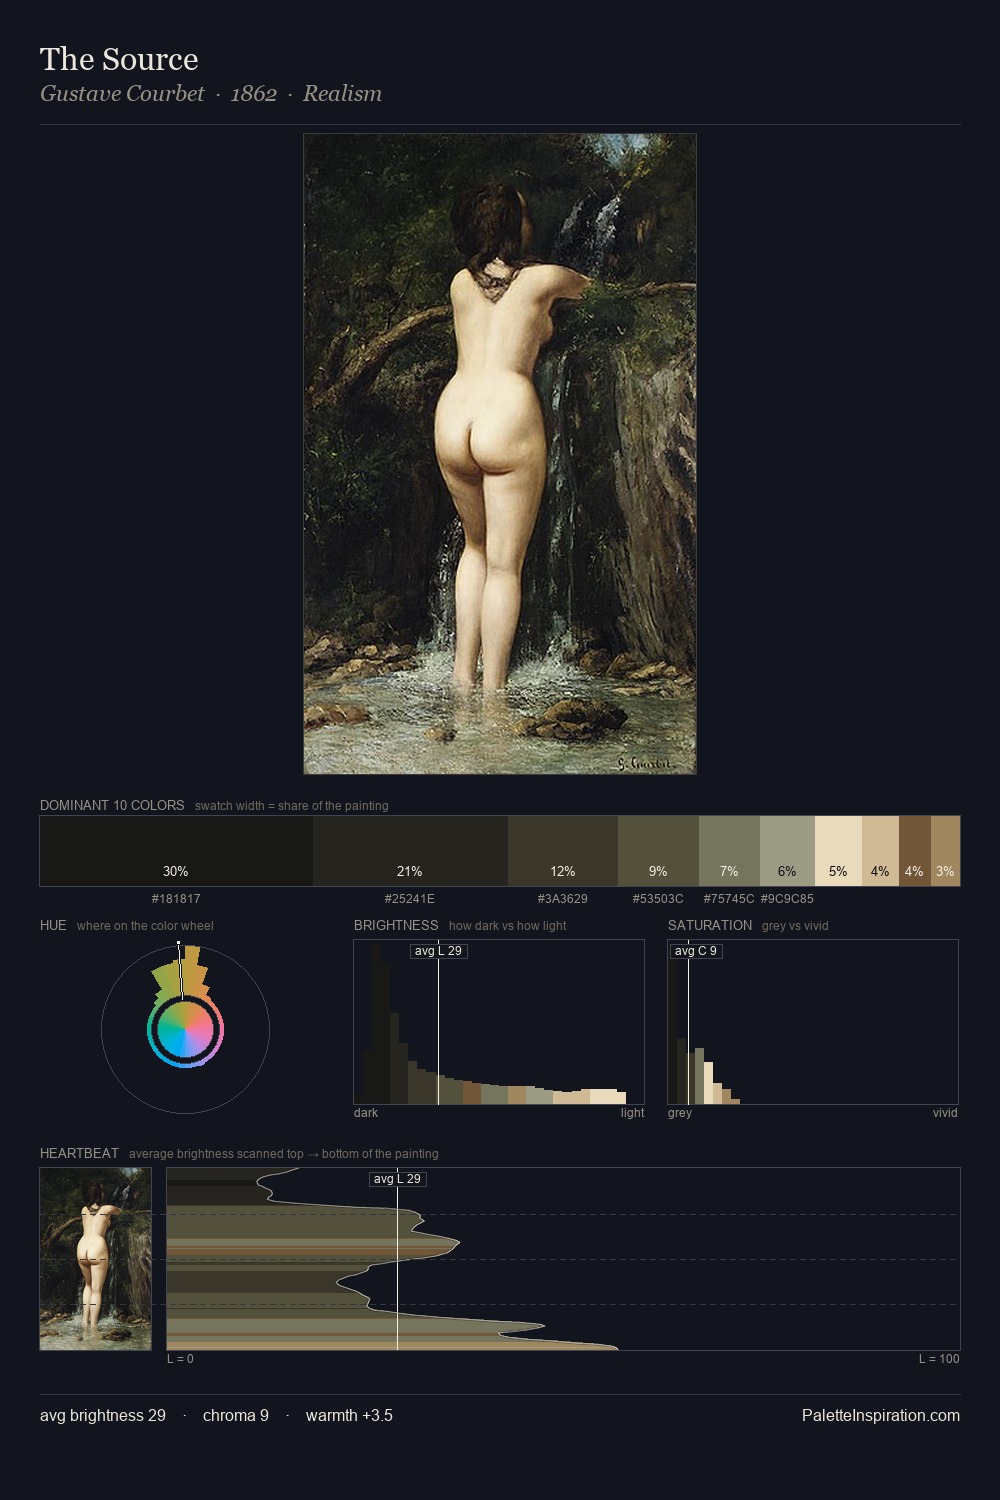Click the BRIGHTNESS section heading

click(x=396, y=925)
